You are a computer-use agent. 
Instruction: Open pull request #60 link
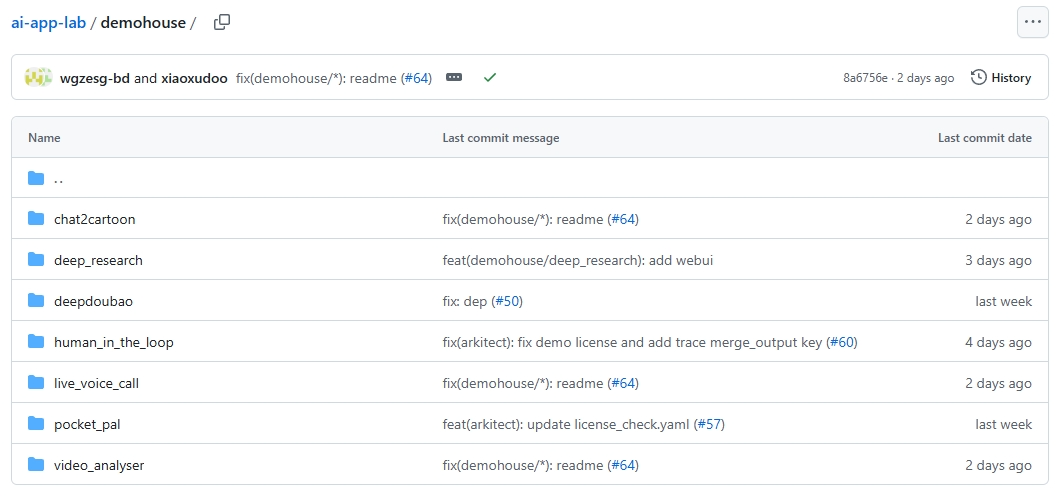click(x=842, y=342)
